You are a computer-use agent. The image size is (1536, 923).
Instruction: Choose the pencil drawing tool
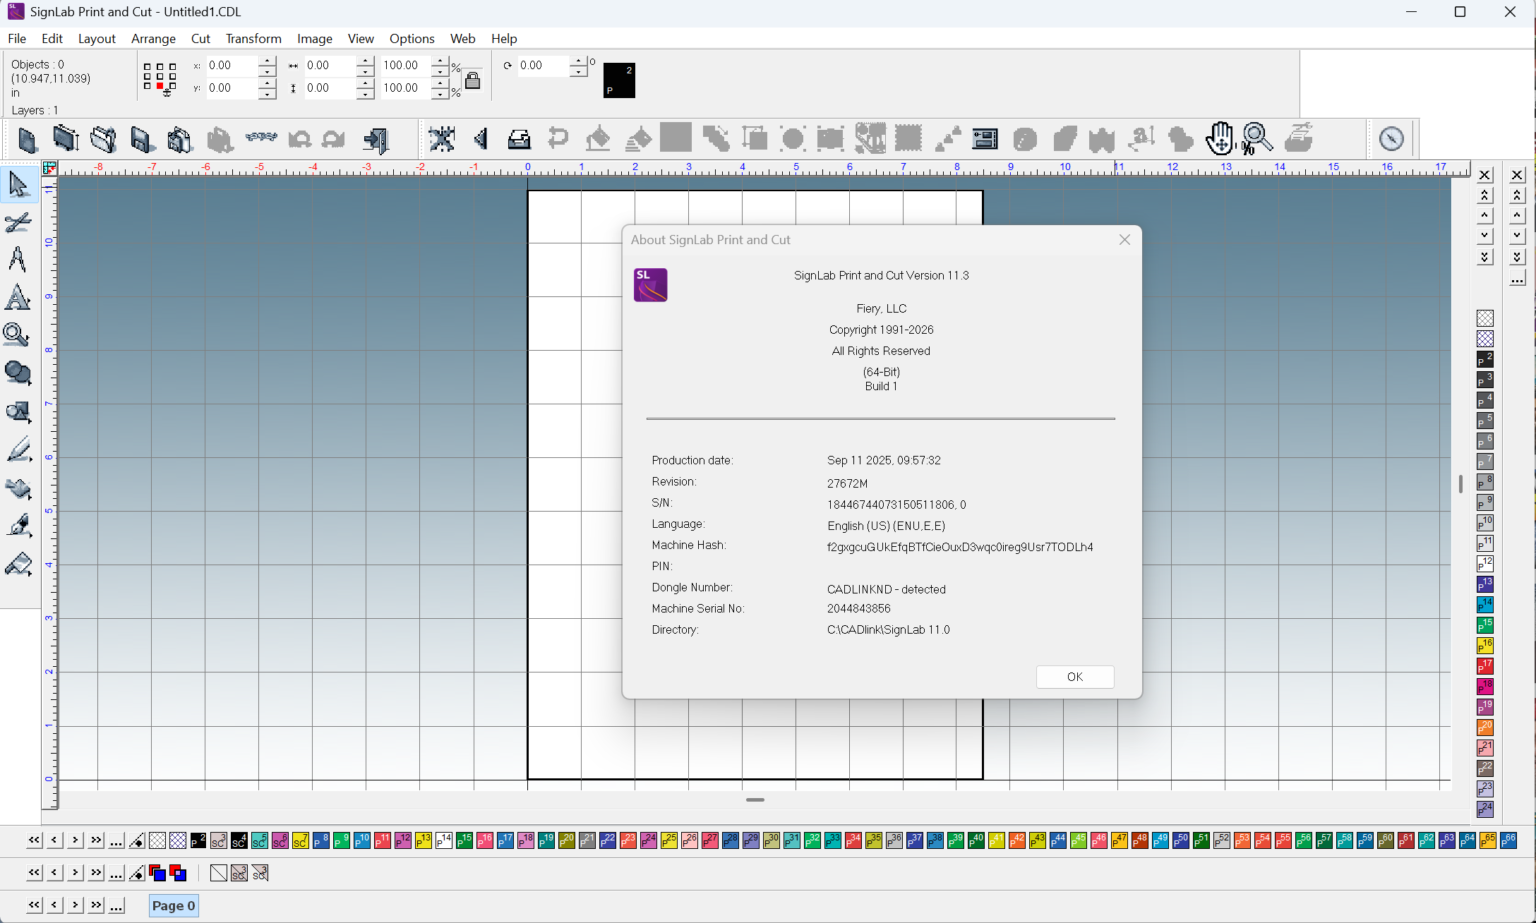pos(18,450)
